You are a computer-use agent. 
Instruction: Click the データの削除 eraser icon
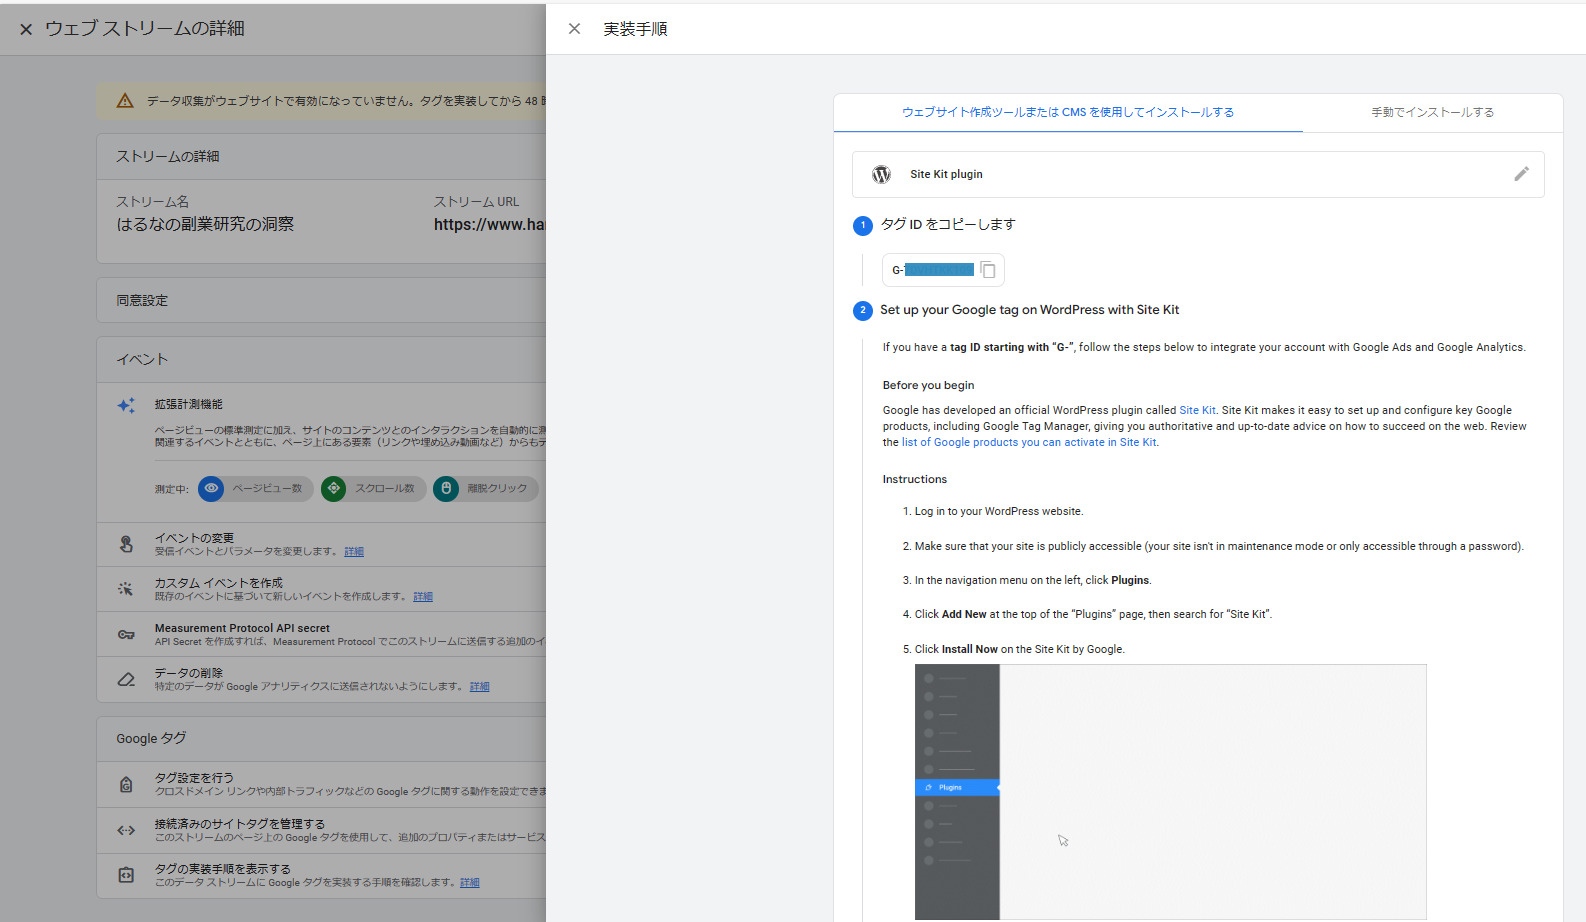click(x=126, y=679)
